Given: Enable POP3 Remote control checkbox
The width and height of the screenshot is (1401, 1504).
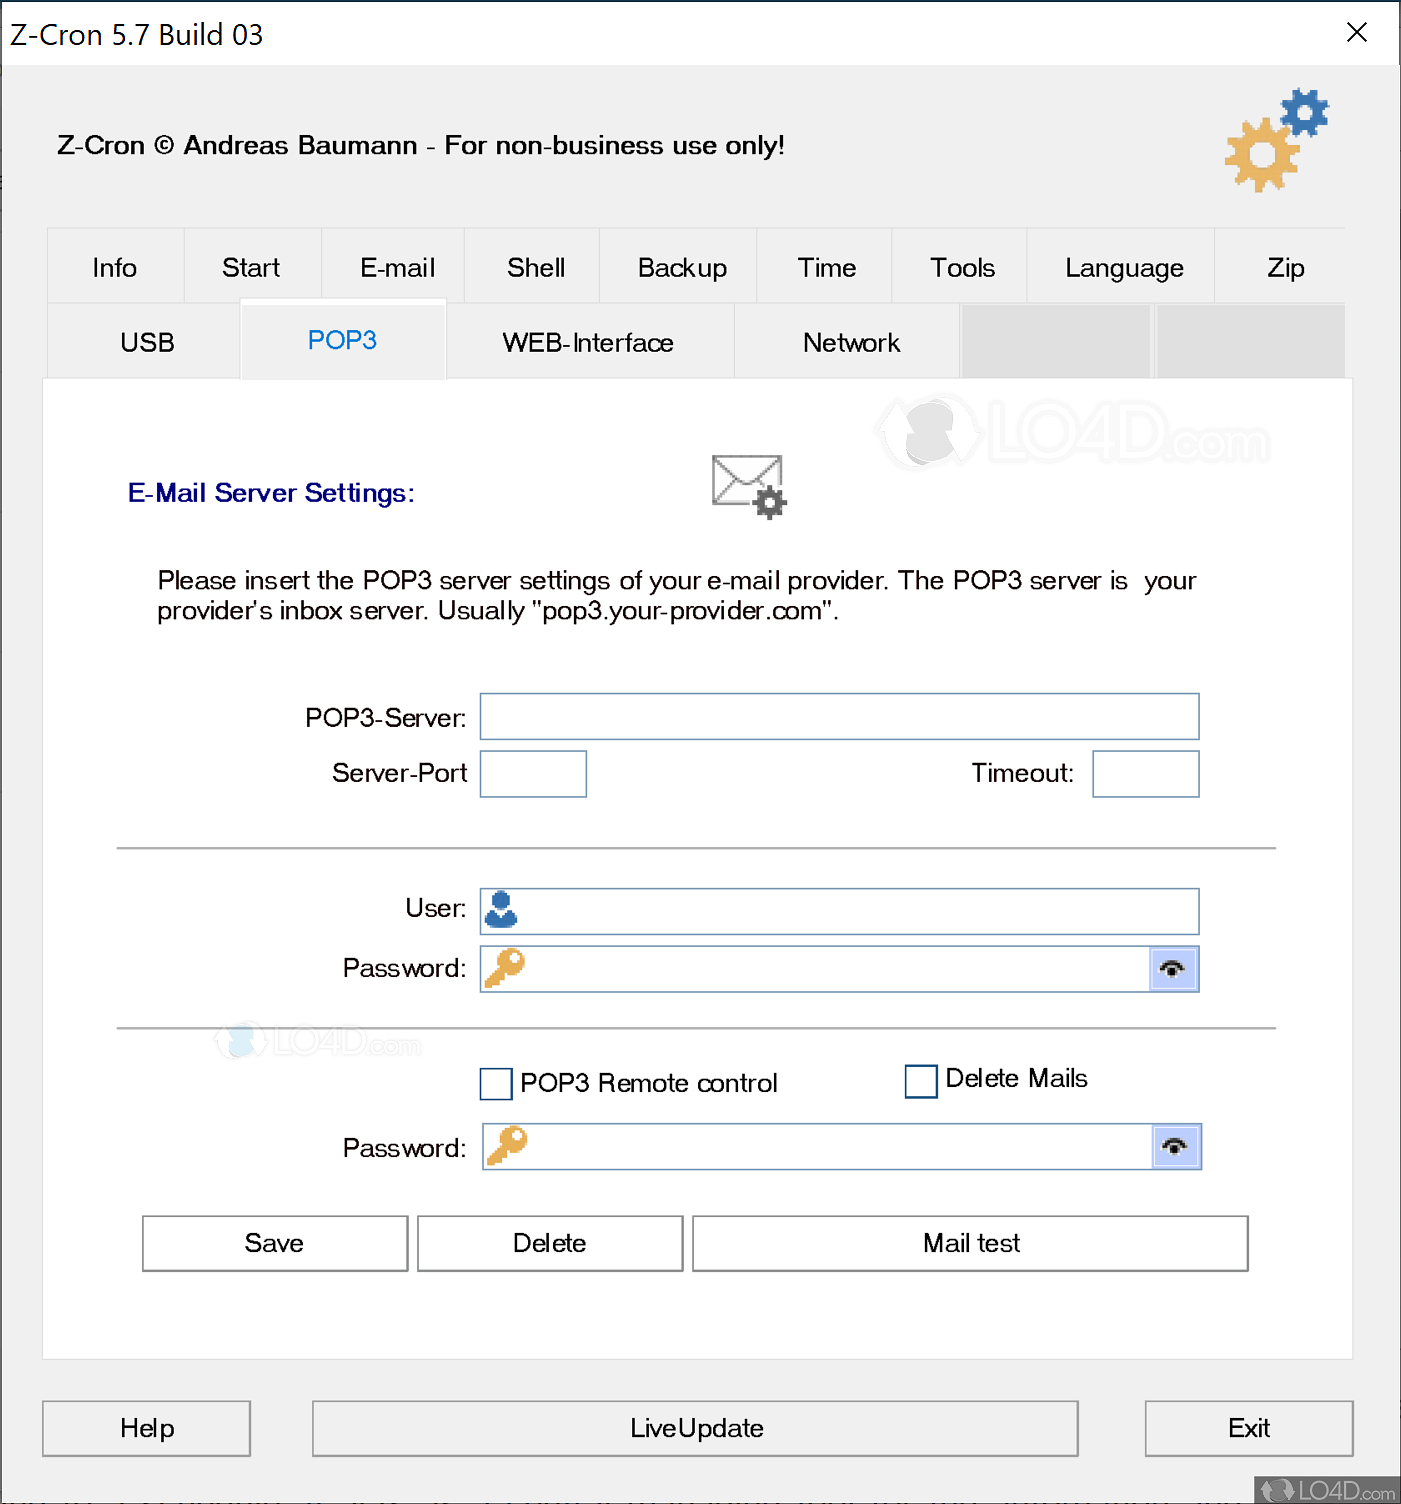Looking at the screenshot, I should (x=496, y=1083).
